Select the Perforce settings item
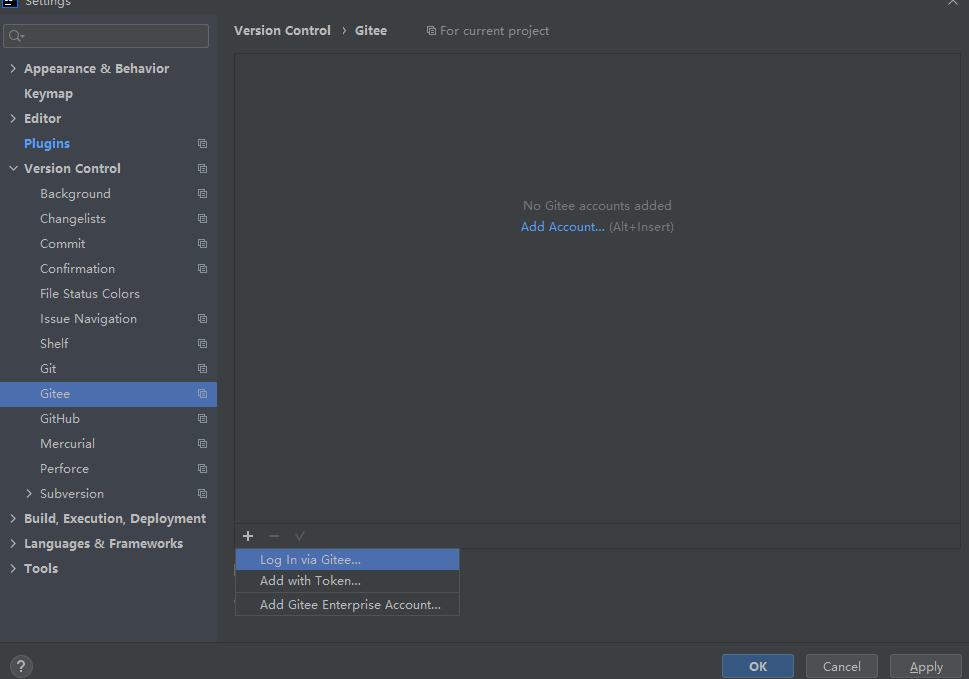969x679 pixels. [x=64, y=469]
